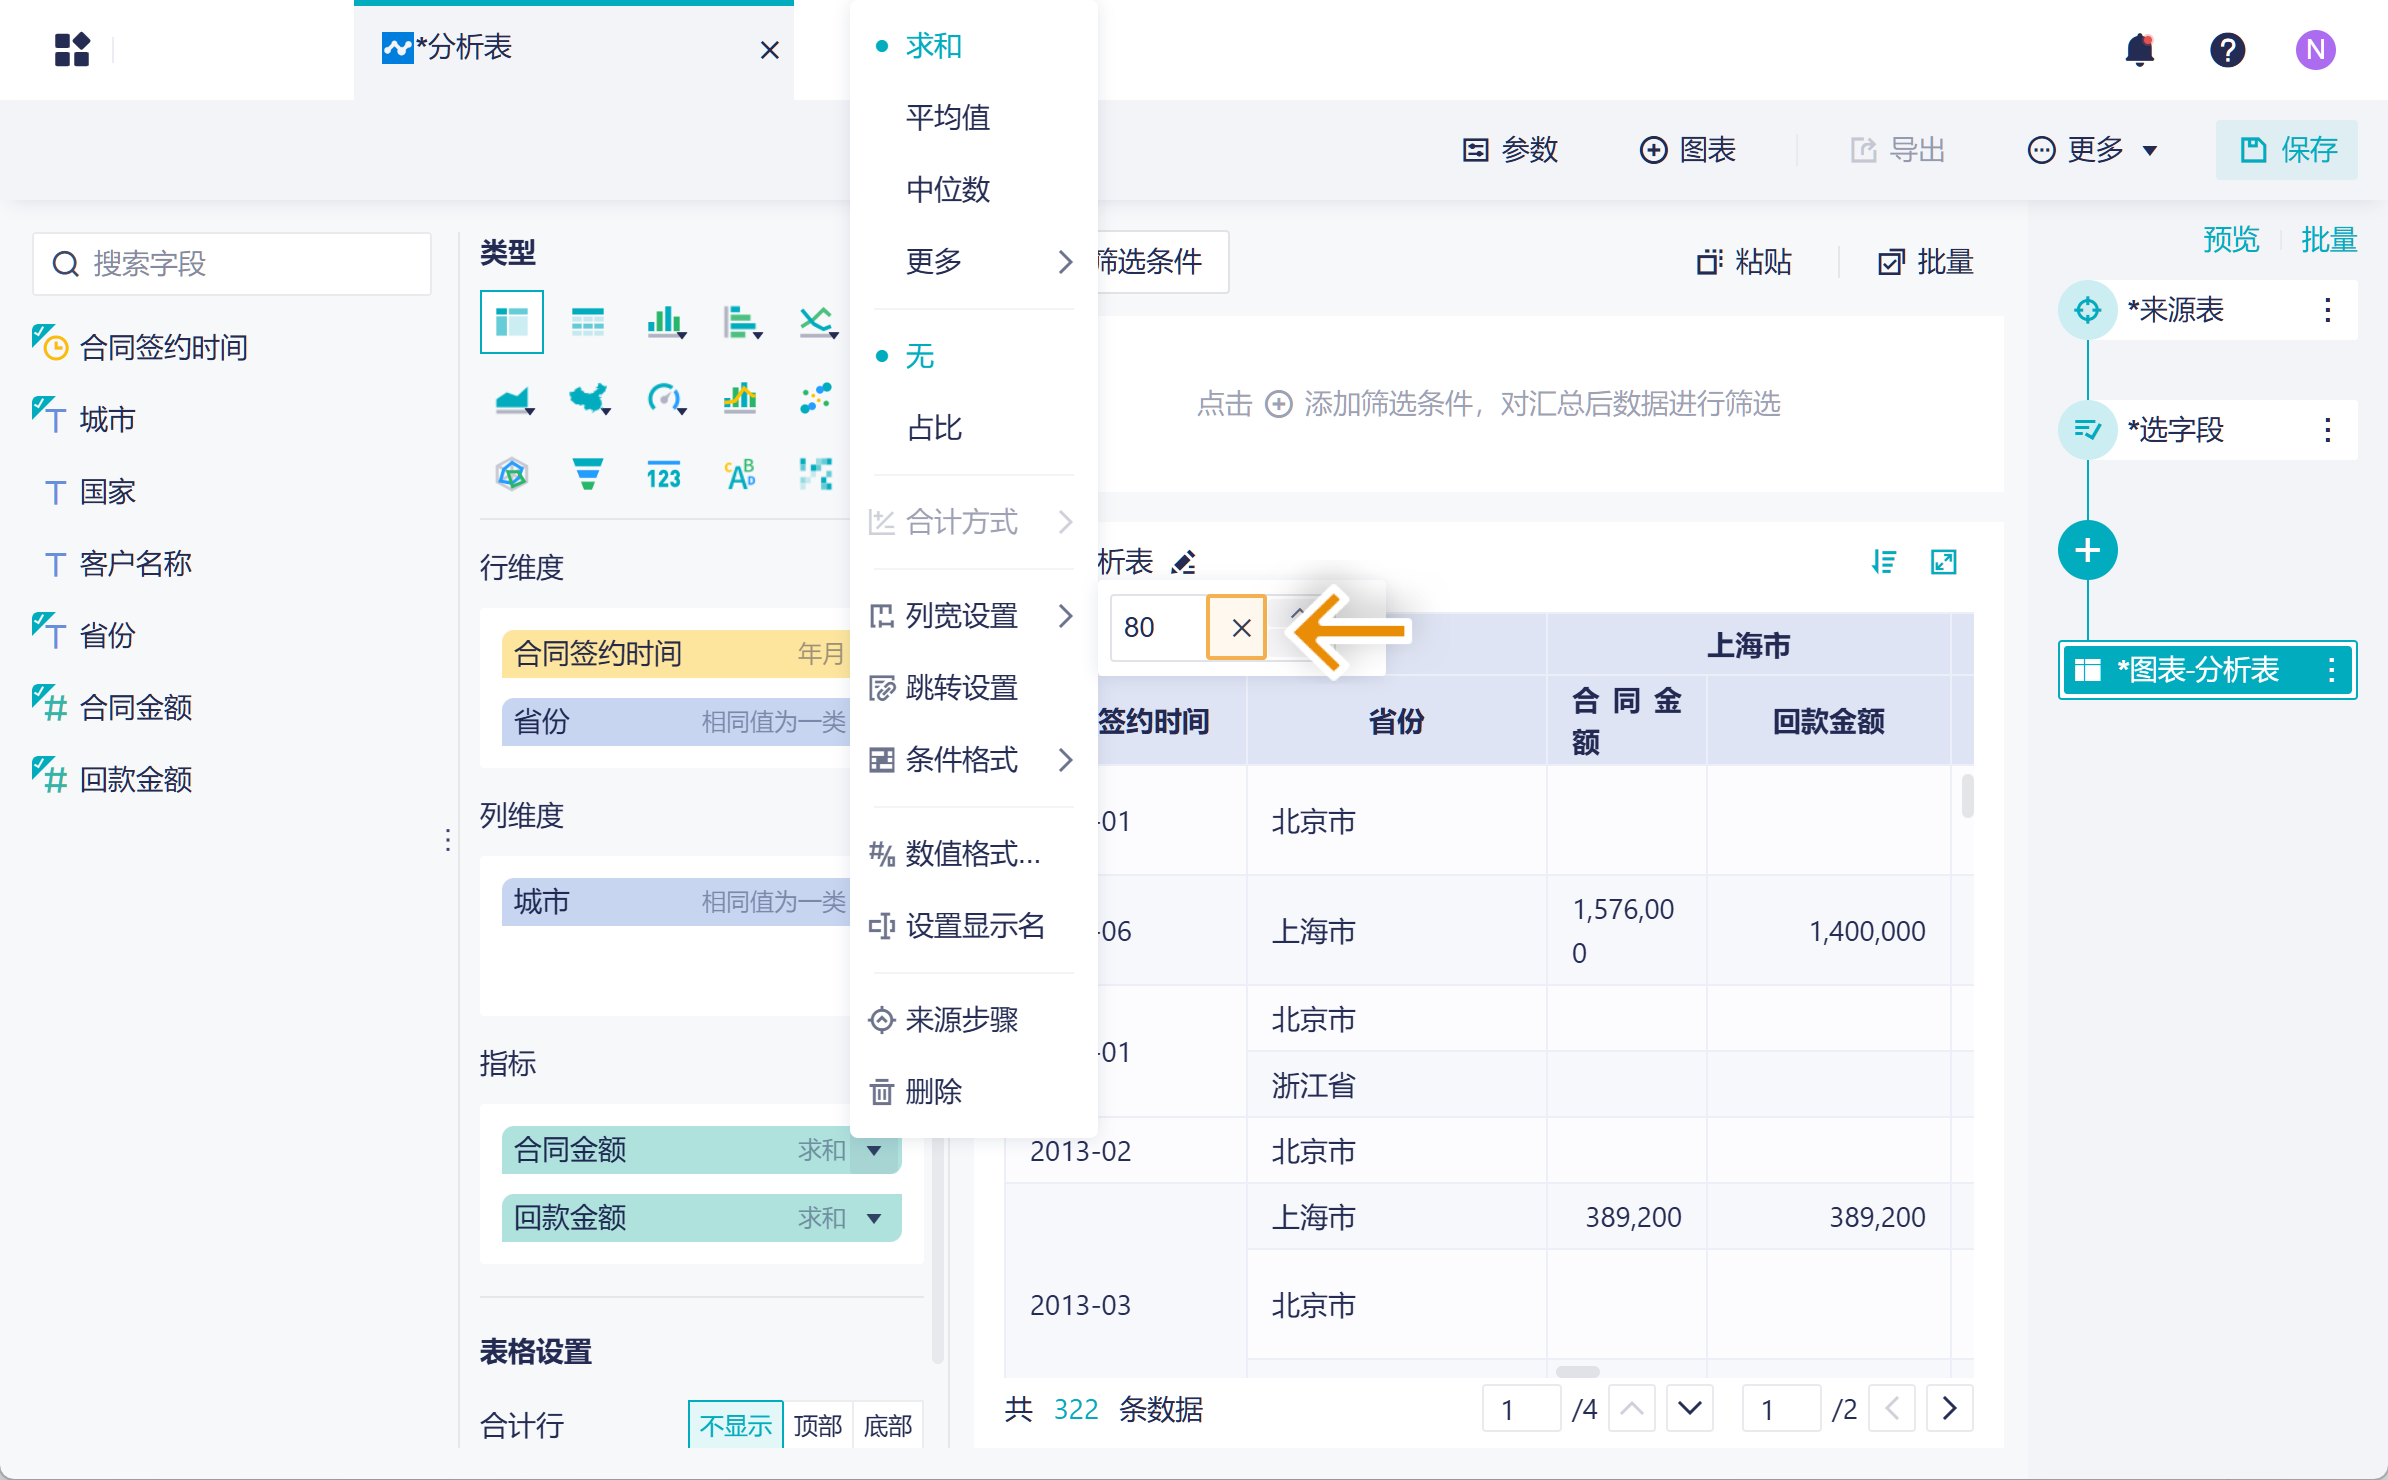Select the funnel chart type icon
The image size is (2388, 1480).
click(x=587, y=474)
